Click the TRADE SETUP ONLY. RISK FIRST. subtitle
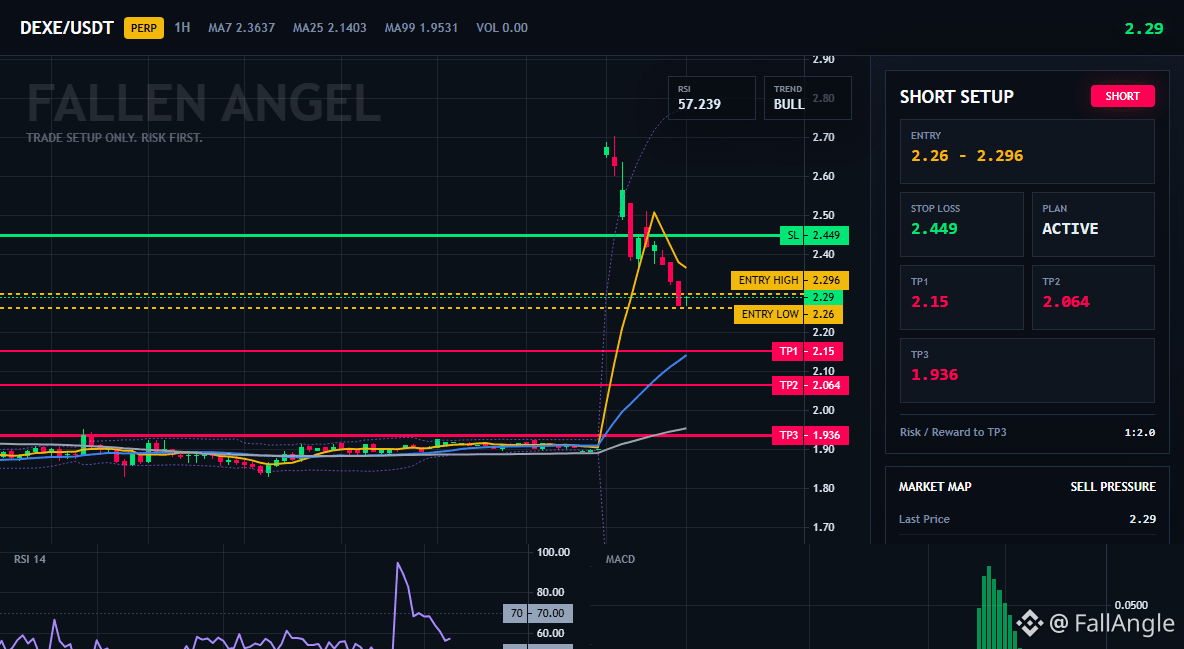Viewport: 1184px width, 649px height. tap(114, 138)
